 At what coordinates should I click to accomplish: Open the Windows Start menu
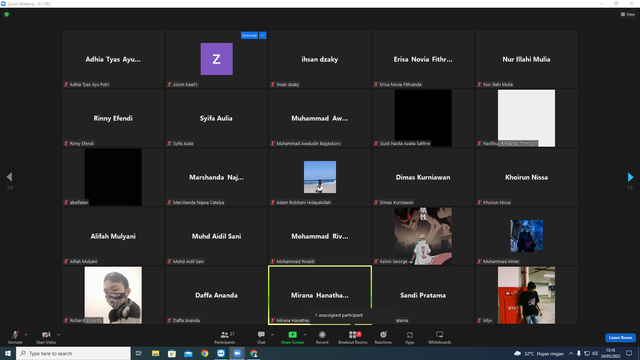pos(8,353)
